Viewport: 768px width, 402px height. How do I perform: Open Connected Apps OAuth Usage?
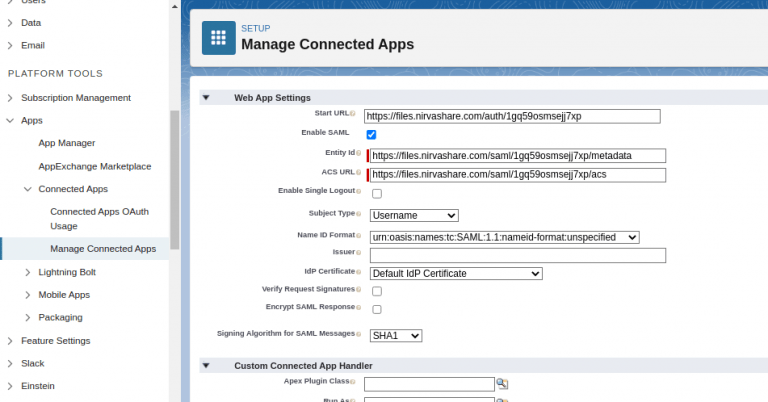coord(99,219)
